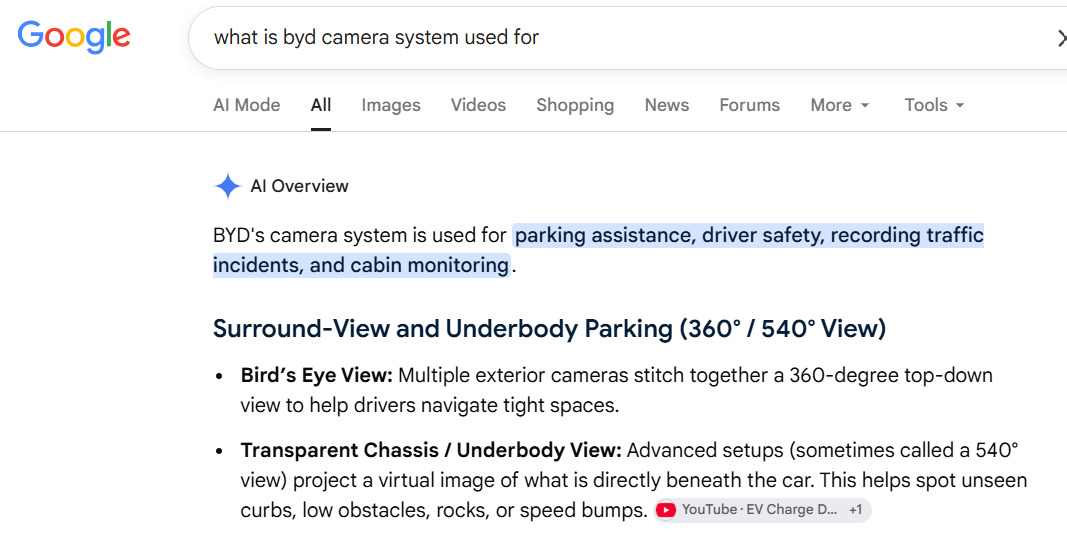
Task: Click the search query input field
Action: pyautogui.click(x=626, y=37)
